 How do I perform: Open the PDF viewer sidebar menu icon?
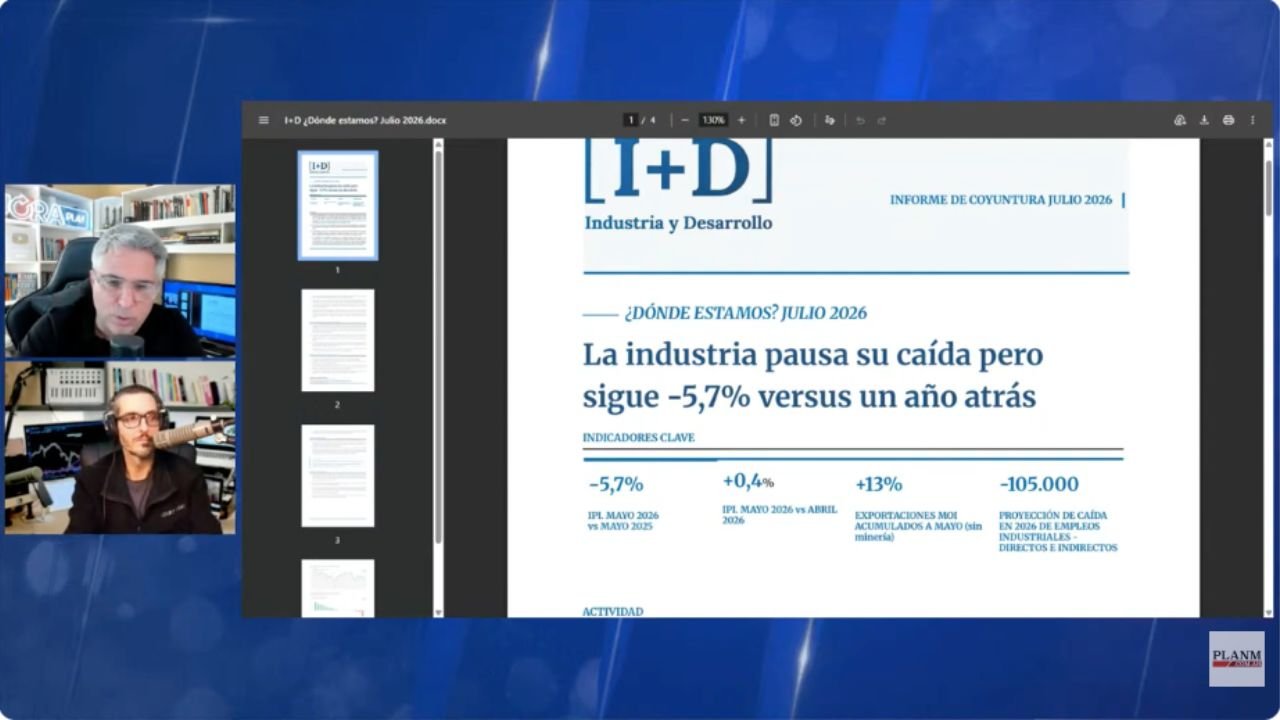pos(264,120)
